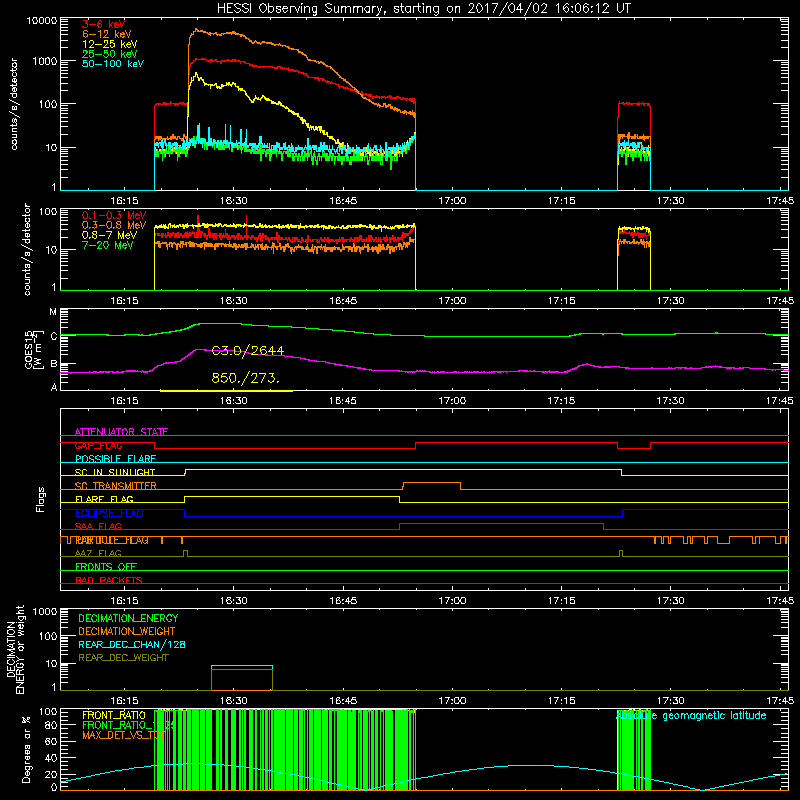Click the FRONTS_OFF flag label
800x800 pixels.
click(x=106, y=567)
